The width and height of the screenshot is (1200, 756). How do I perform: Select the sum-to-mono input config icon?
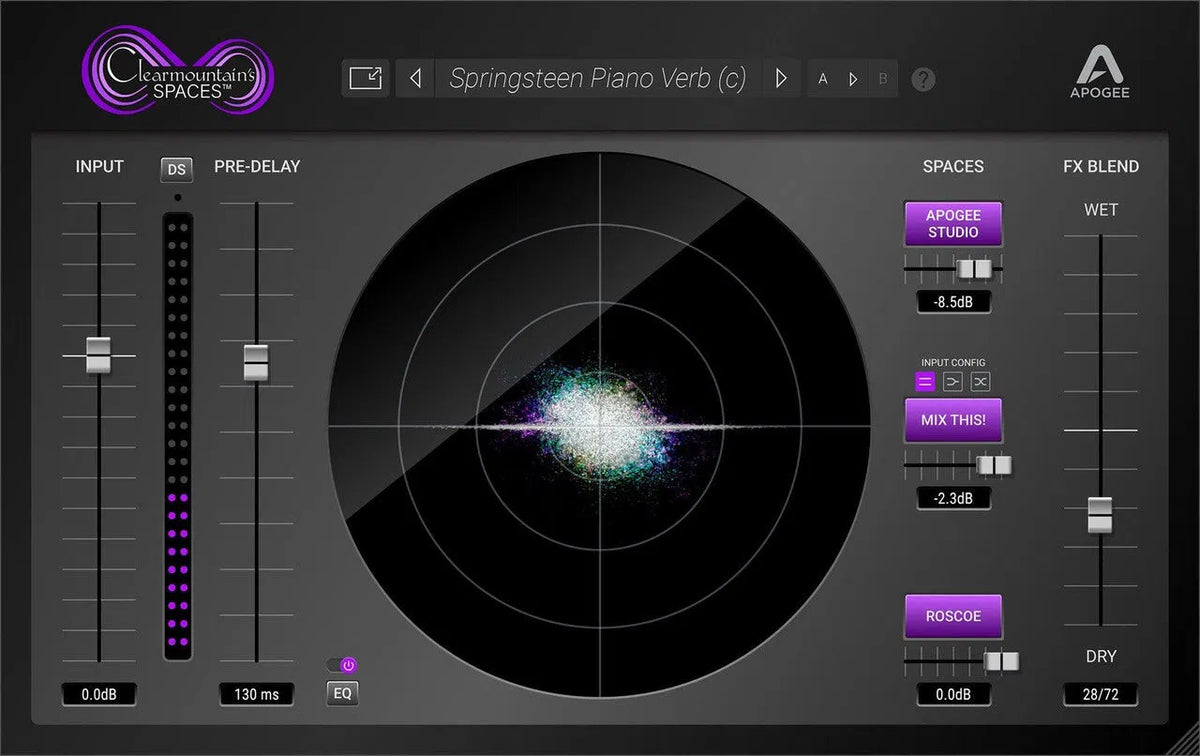tap(953, 381)
